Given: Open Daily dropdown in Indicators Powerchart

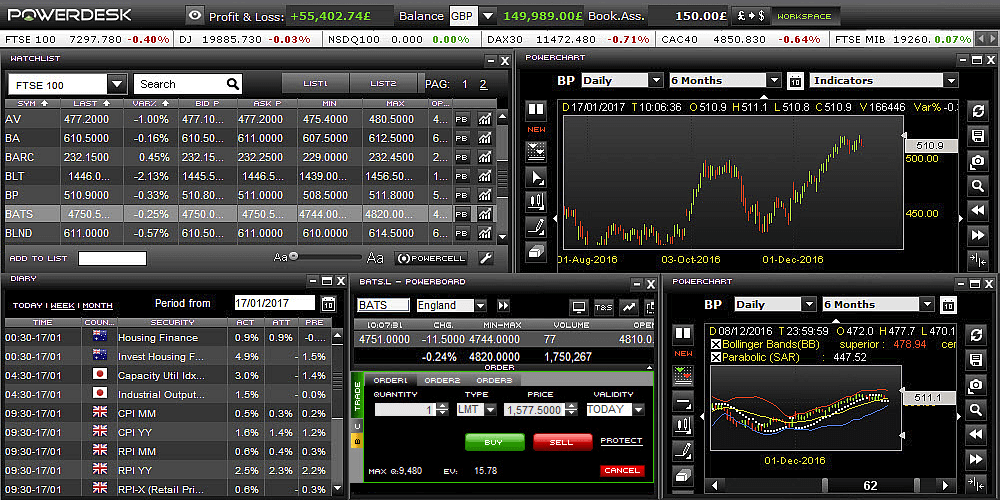Looking at the screenshot, I should pyautogui.click(x=656, y=81).
